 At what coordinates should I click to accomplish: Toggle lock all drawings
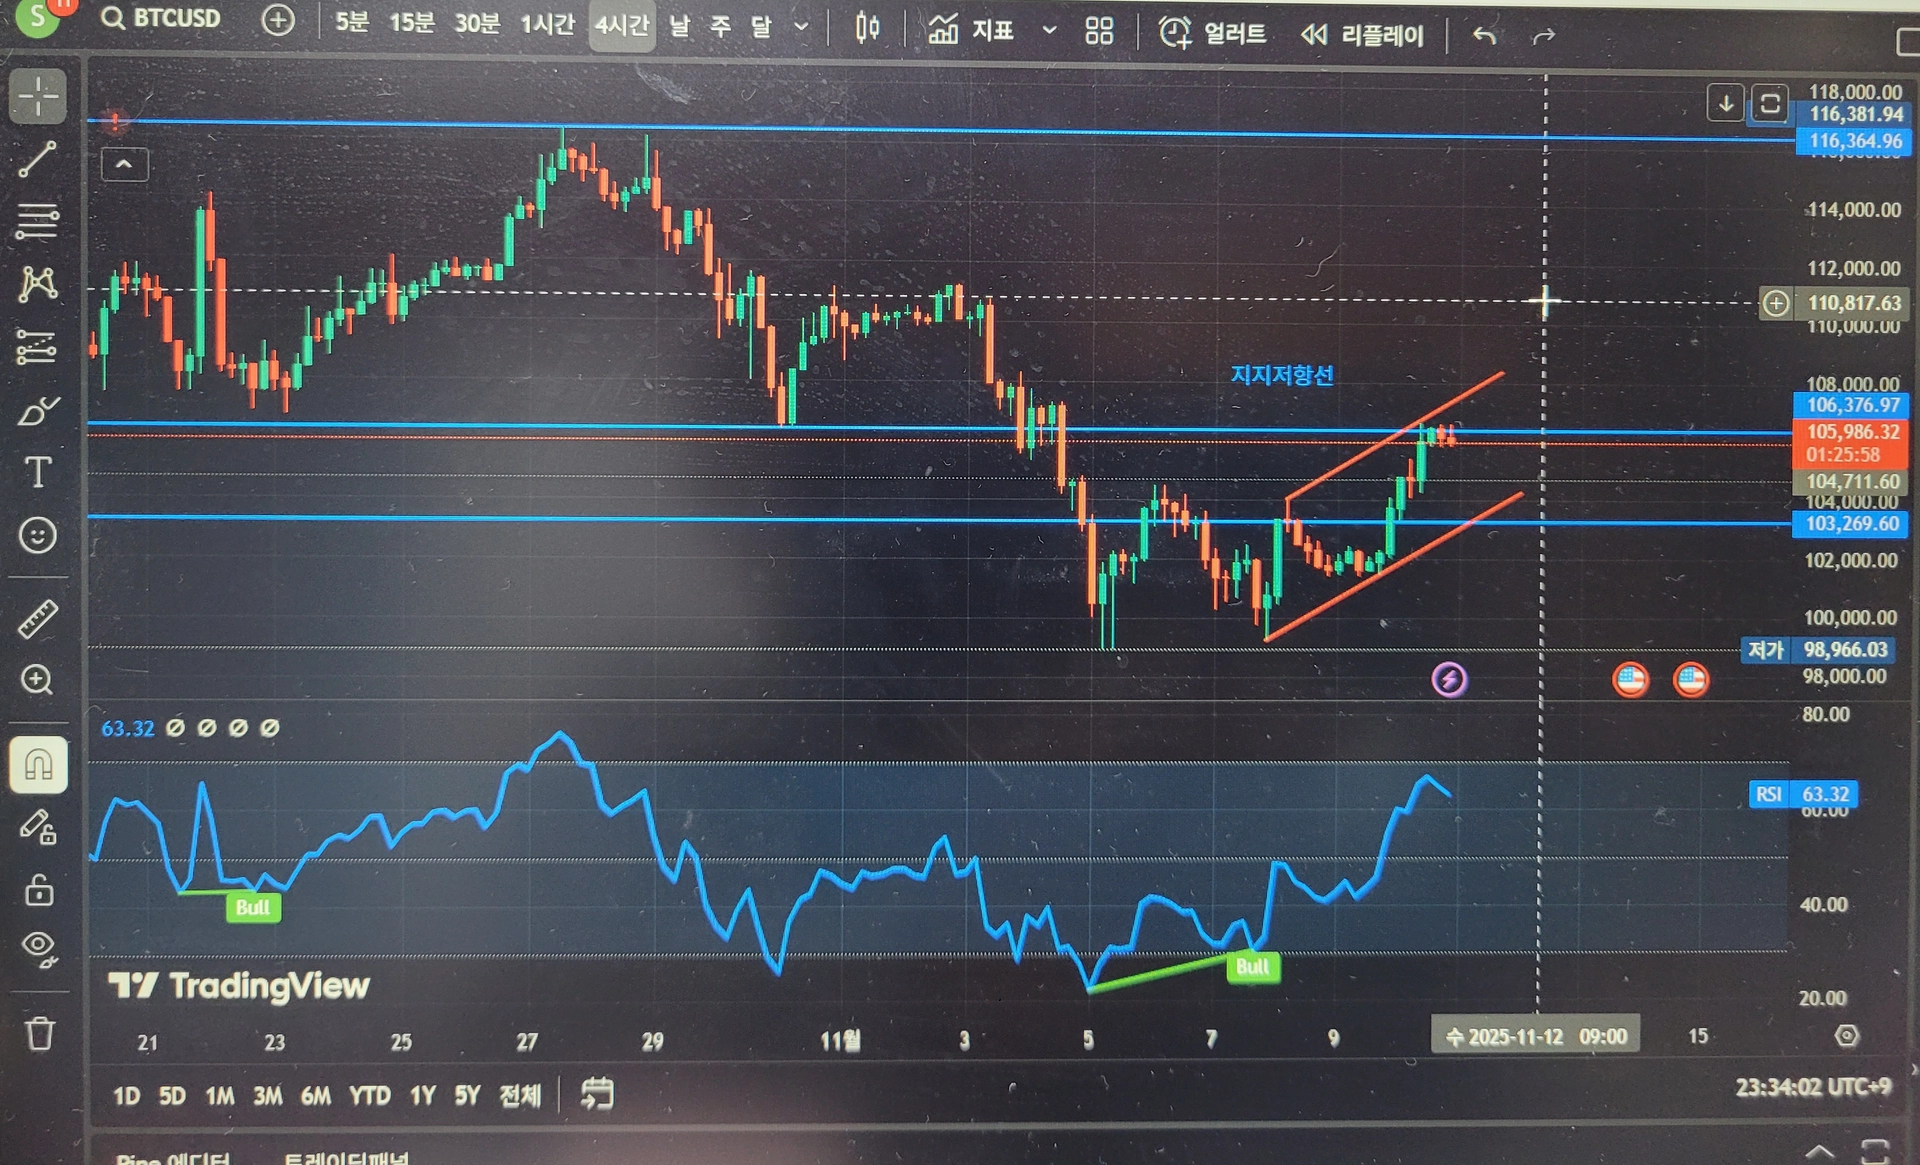39,889
